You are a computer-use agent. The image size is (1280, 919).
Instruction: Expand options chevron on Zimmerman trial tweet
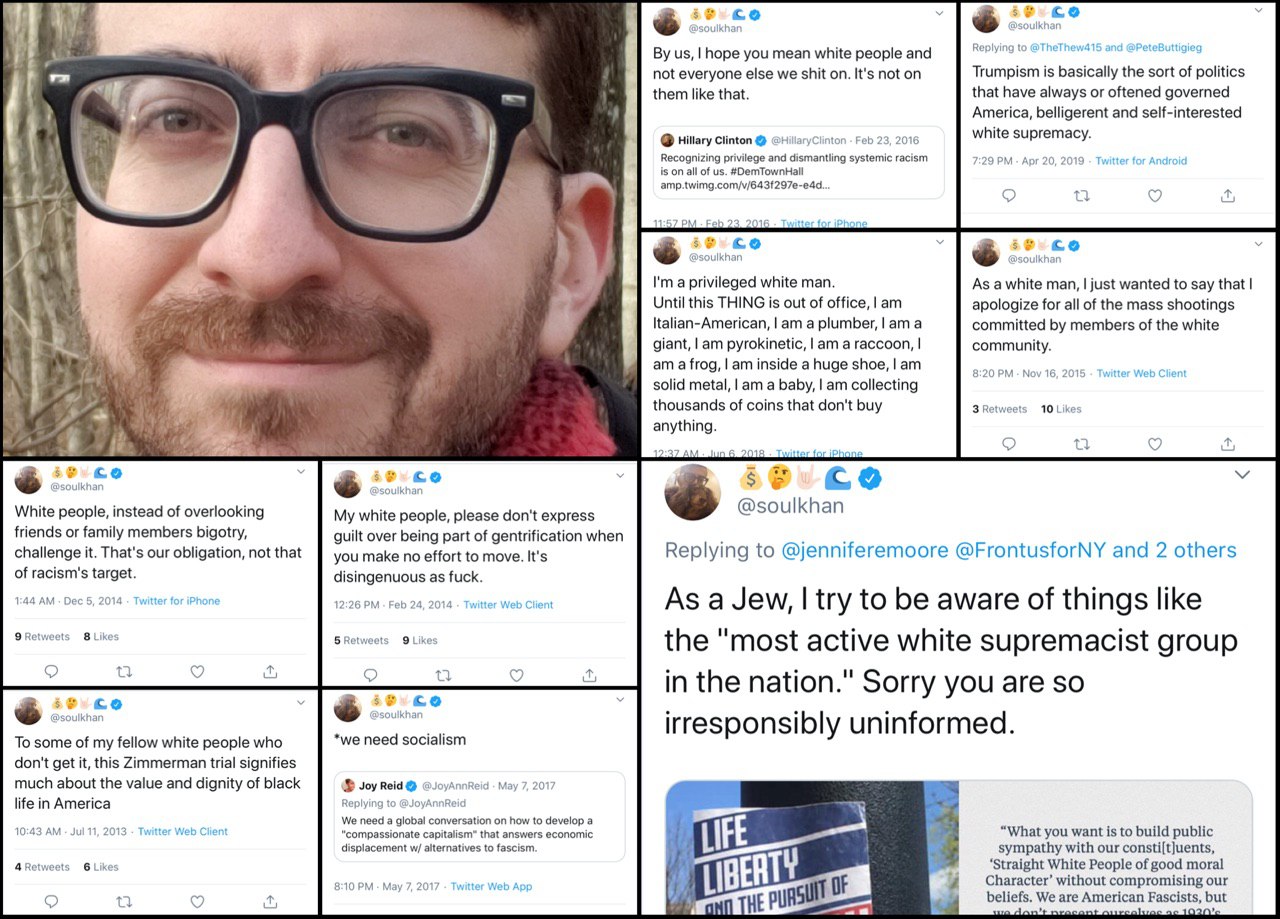pyautogui.click(x=301, y=703)
